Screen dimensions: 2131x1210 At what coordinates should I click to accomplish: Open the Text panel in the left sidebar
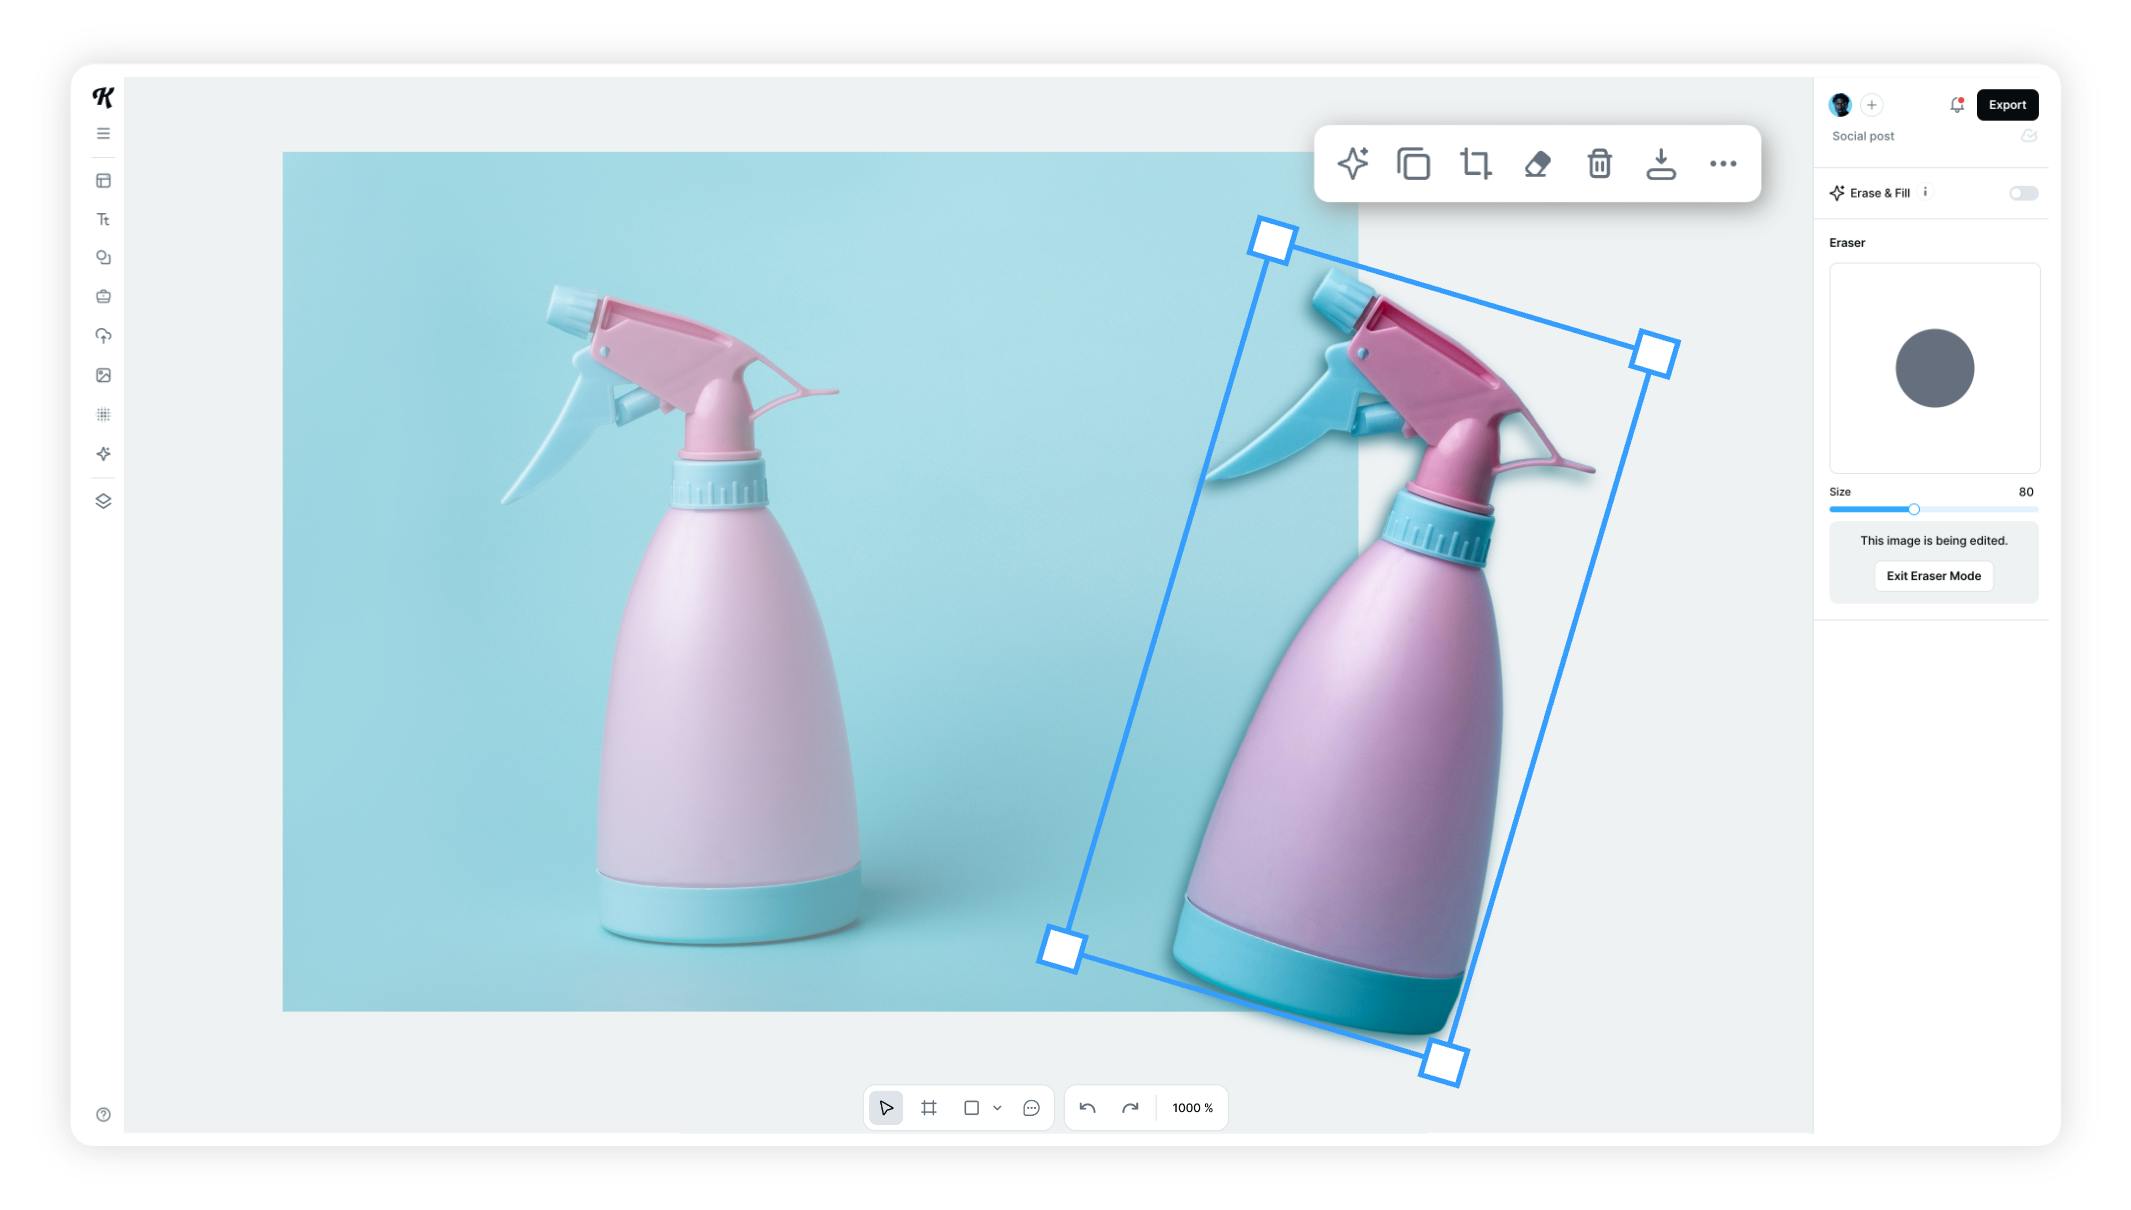tap(104, 218)
